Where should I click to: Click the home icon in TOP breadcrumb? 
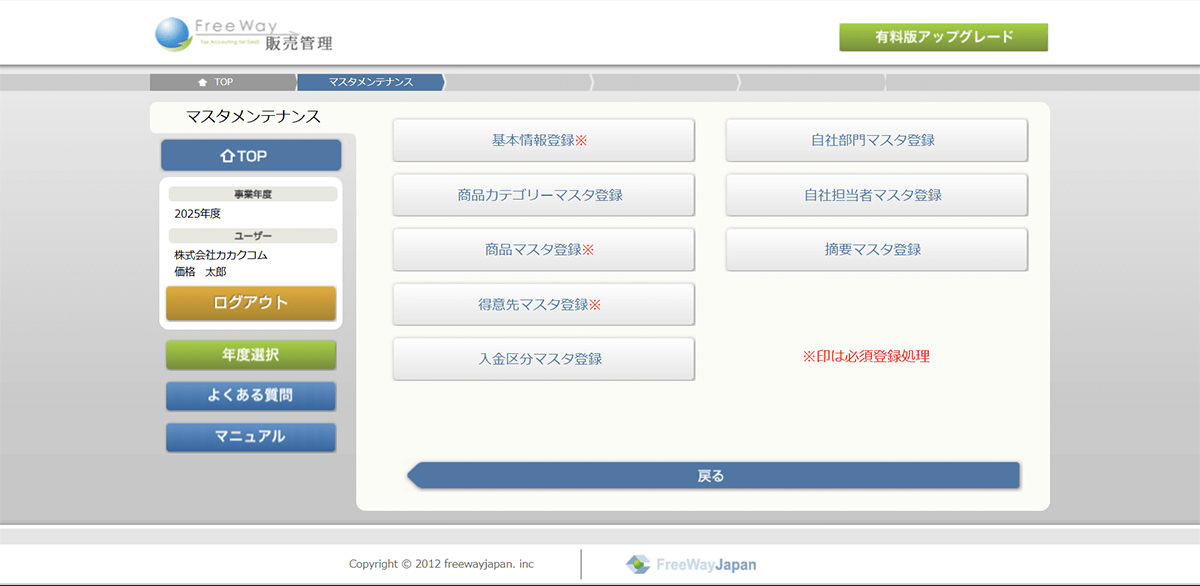coord(203,82)
